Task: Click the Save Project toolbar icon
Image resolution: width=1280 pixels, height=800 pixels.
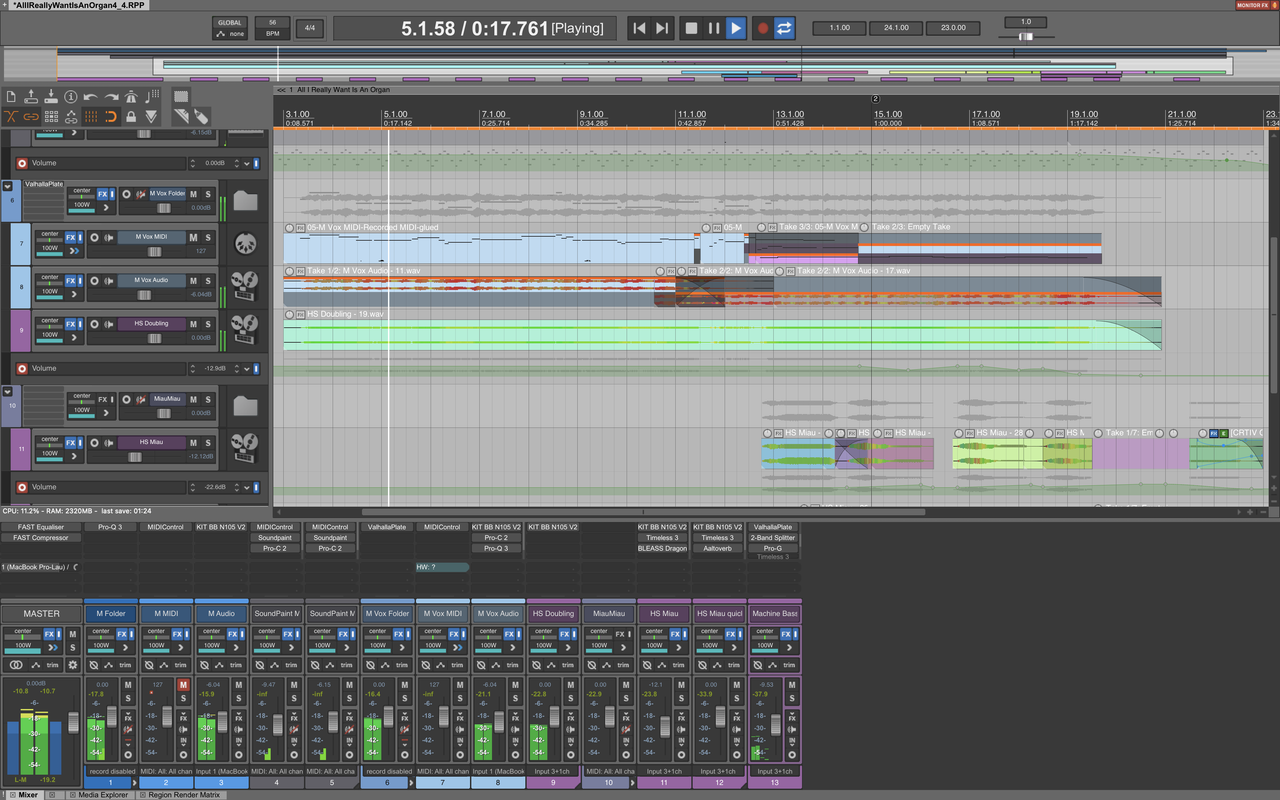Action: point(51,97)
